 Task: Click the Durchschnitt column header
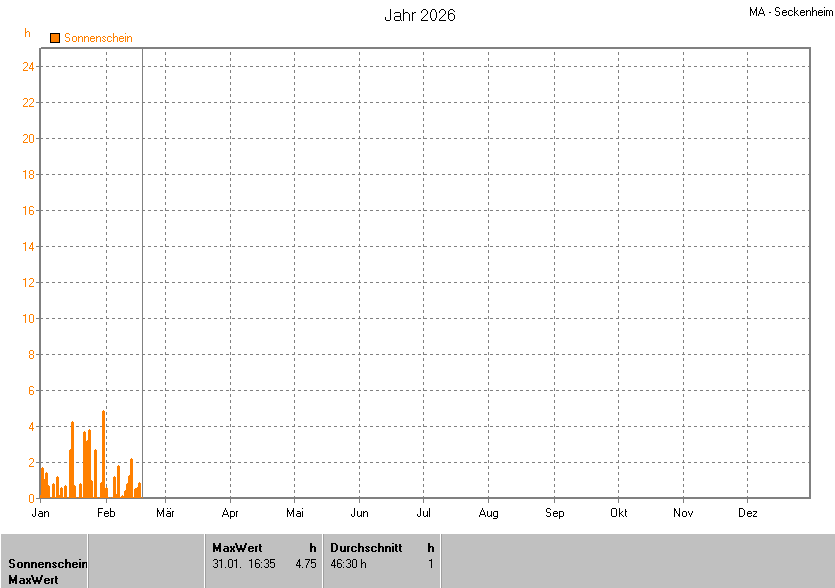366,547
